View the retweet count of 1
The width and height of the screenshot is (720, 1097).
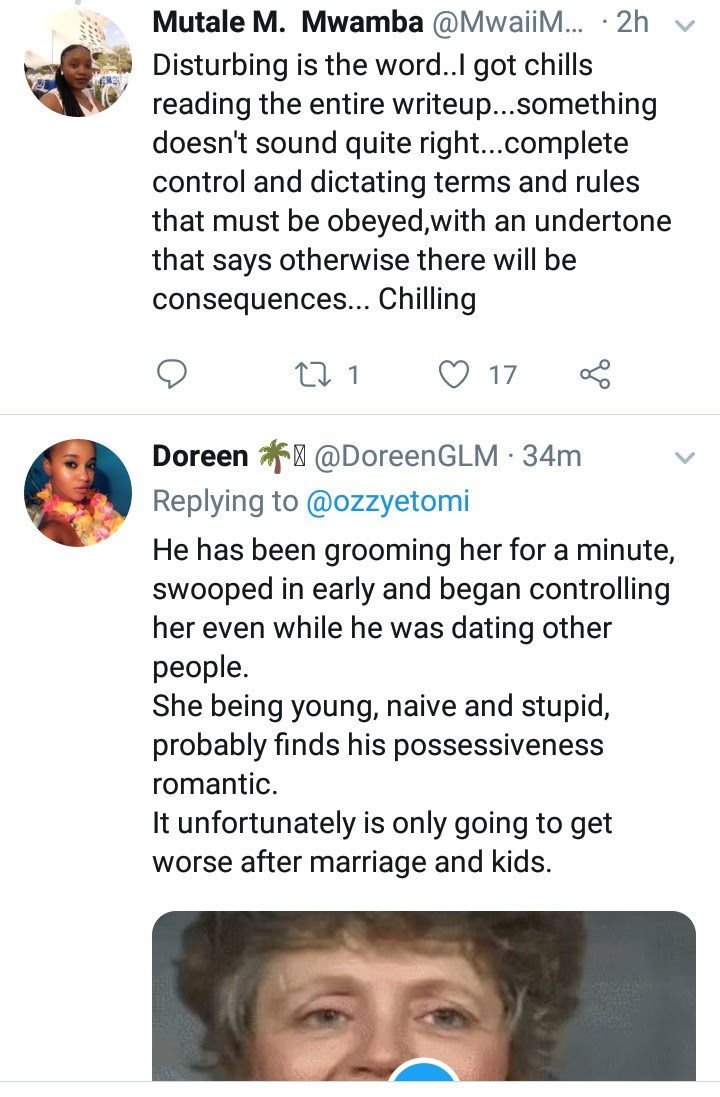coord(352,374)
